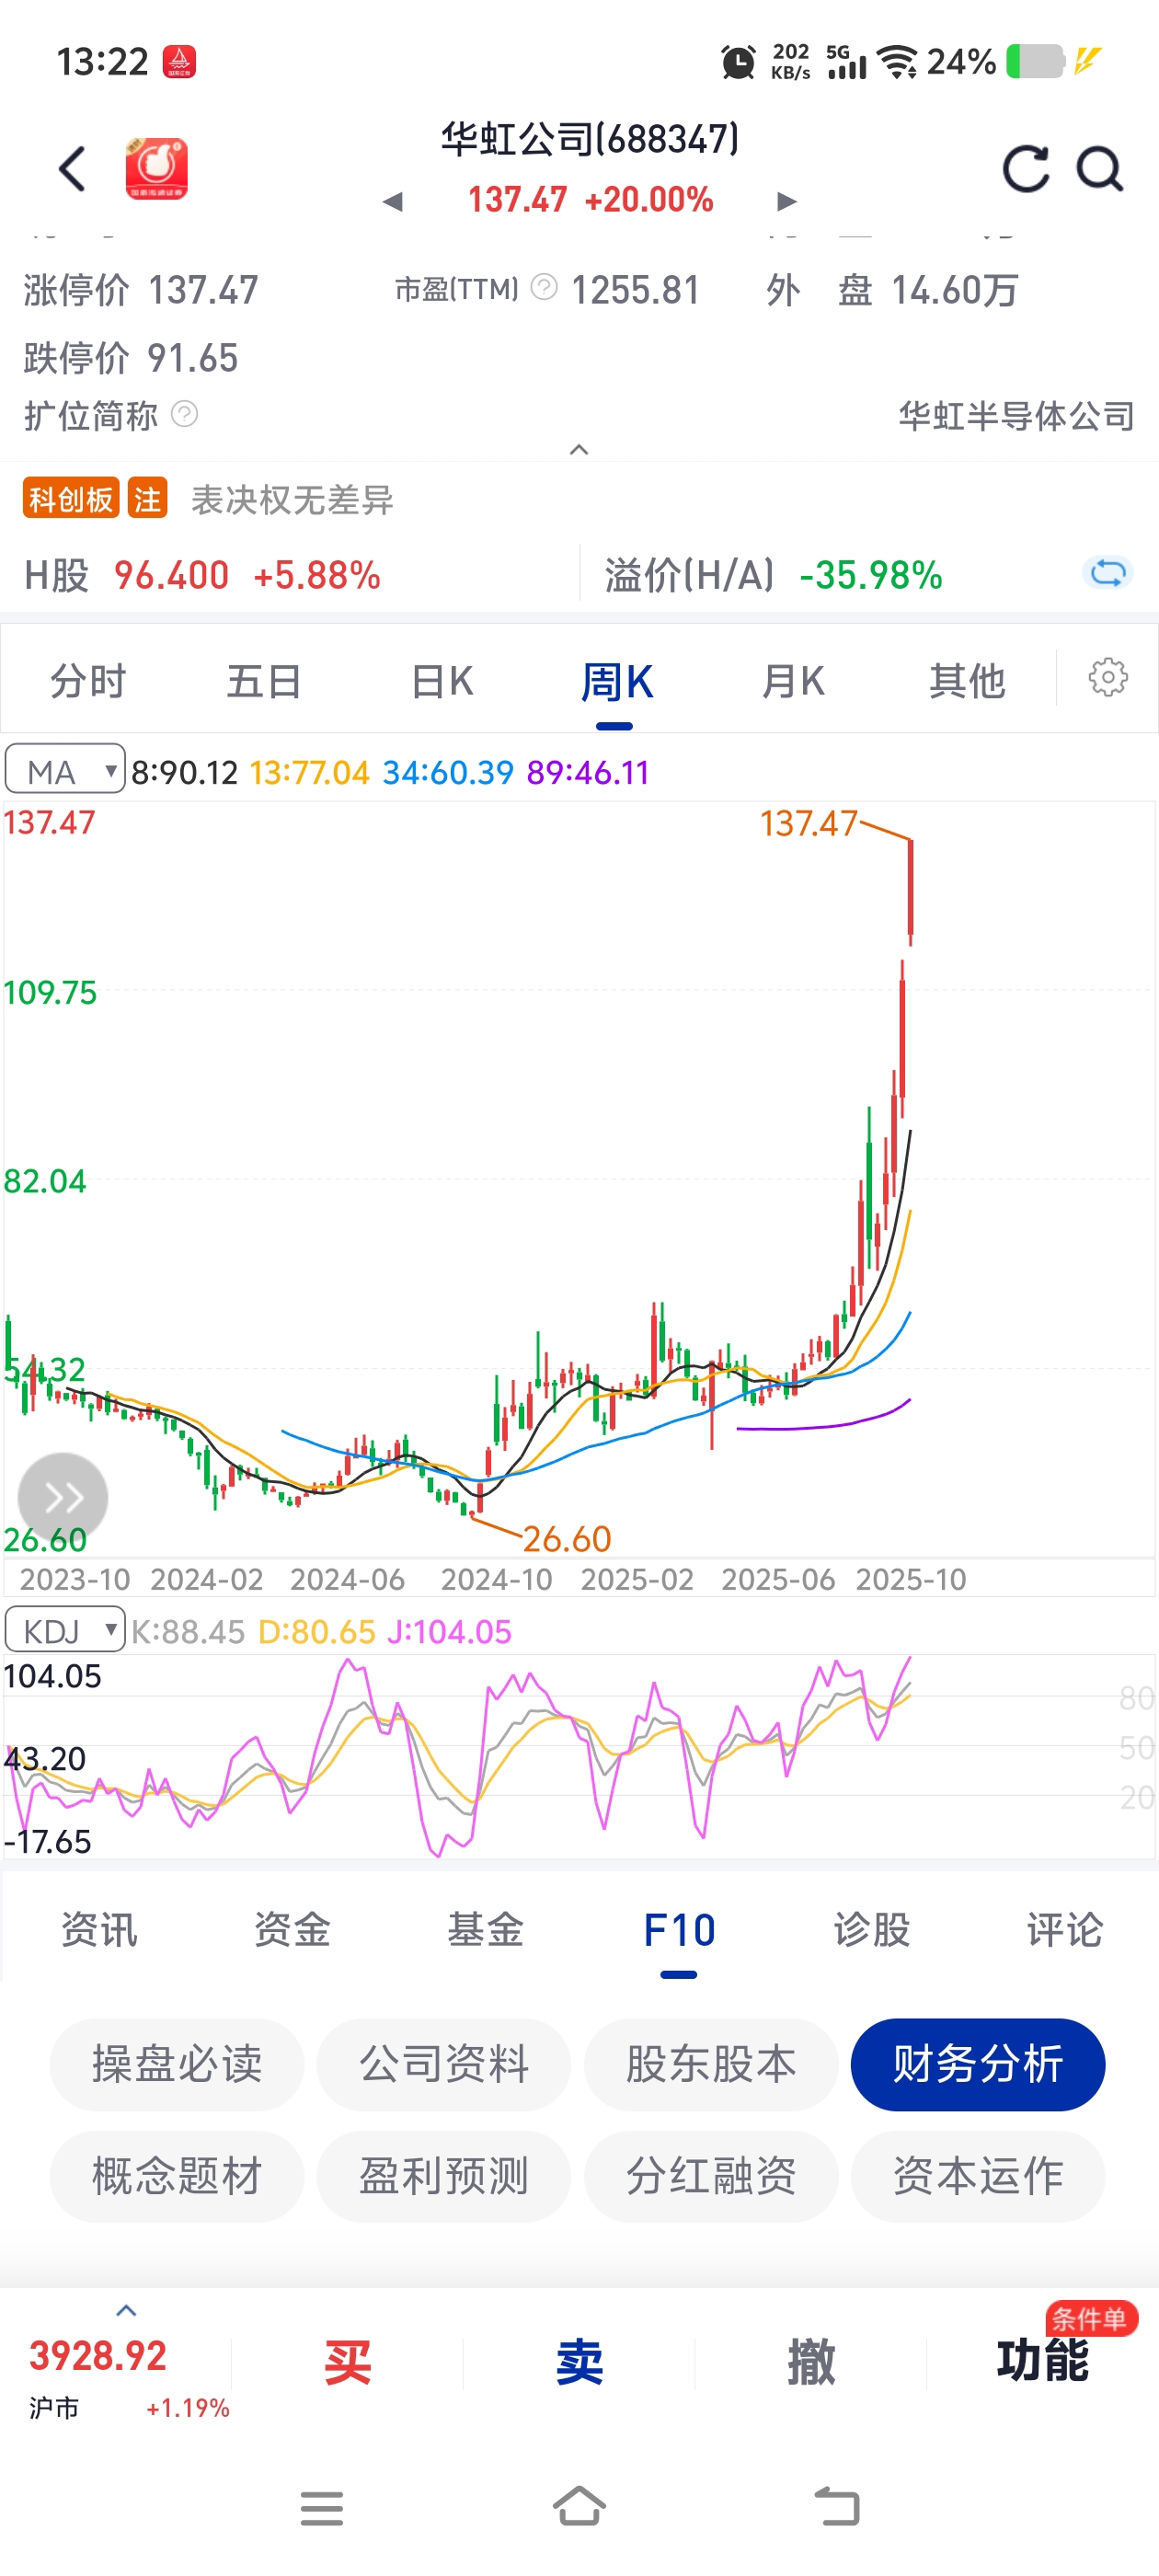Tap the 沪市 index value 3928.92
This screenshot has width=1159, height=2576.
pyautogui.click(x=97, y=2356)
